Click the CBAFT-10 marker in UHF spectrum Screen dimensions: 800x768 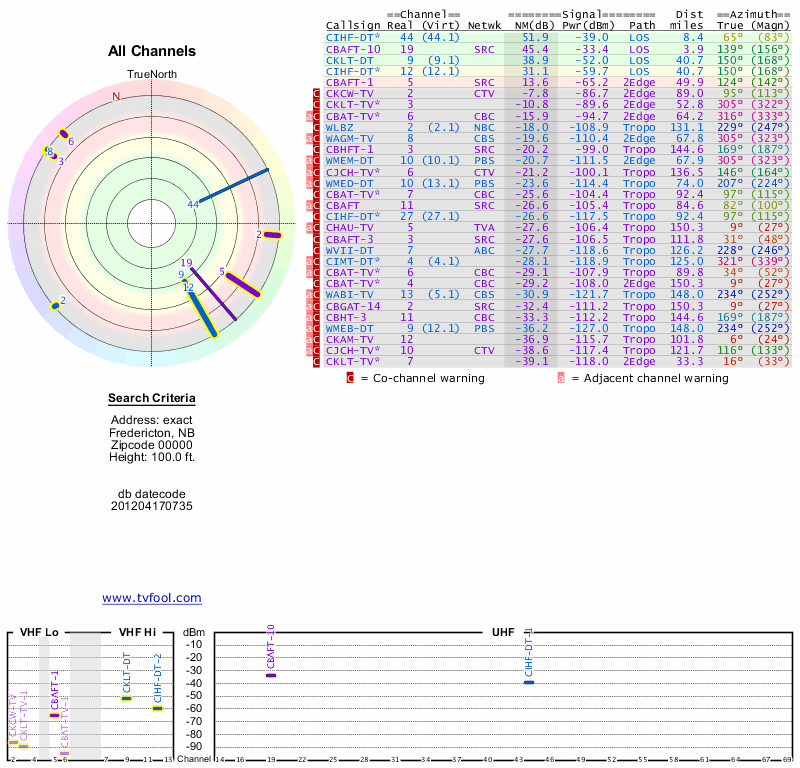pyautogui.click(x=271, y=675)
